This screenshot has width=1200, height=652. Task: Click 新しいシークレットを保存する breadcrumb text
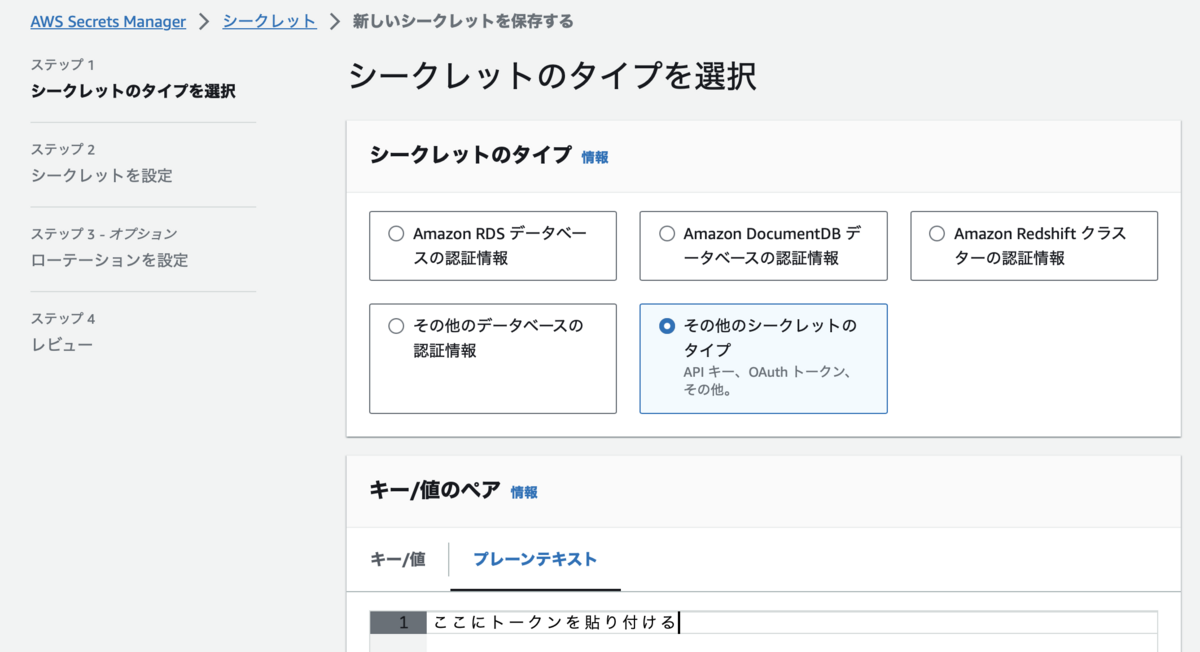click(463, 21)
